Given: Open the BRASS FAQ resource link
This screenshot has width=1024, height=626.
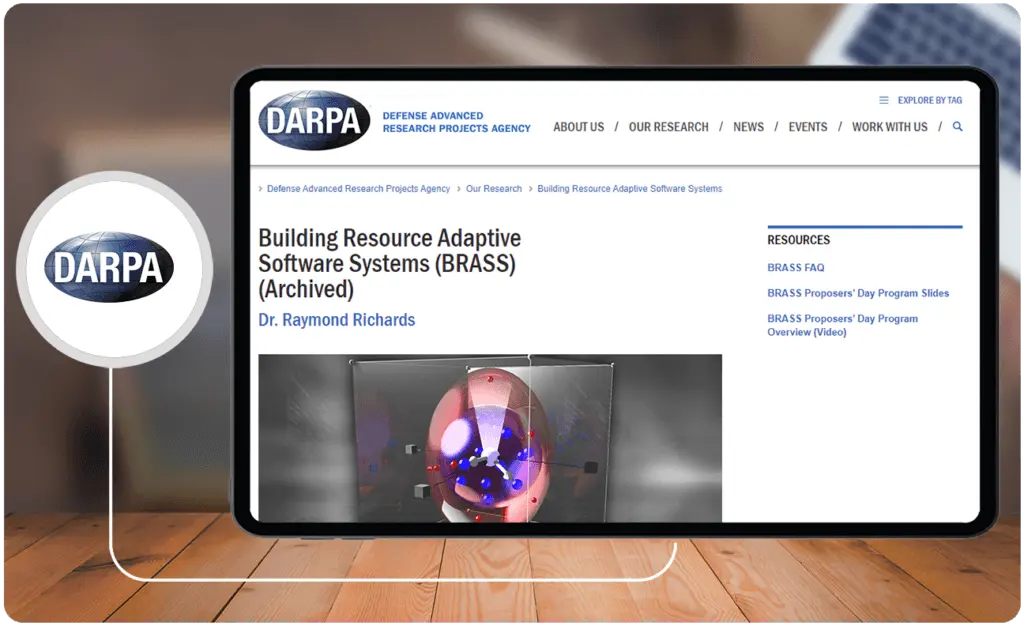Looking at the screenshot, I should 795,268.
